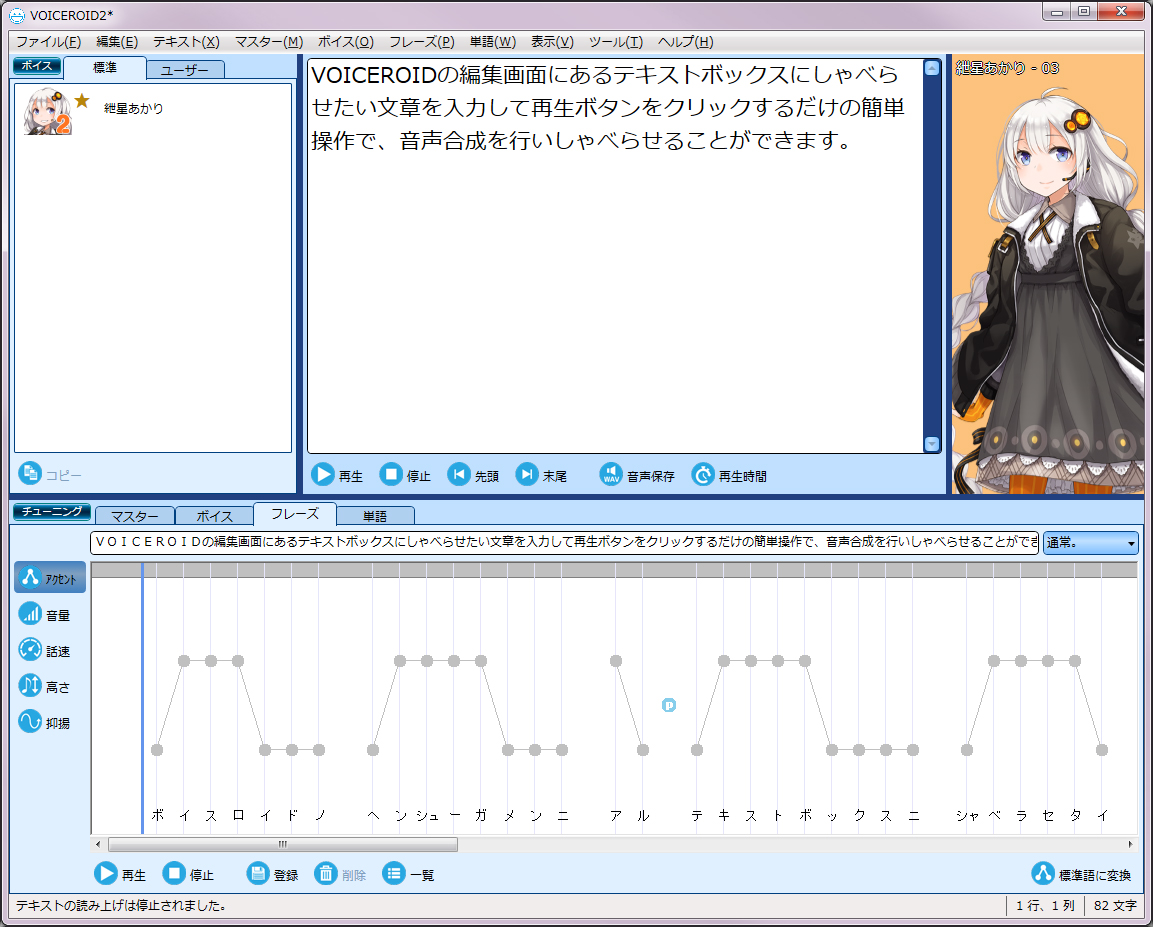Toggle the accent point above ク
The height and width of the screenshot is (927, 1153).
pyautogui.click(x=859, y=750)
